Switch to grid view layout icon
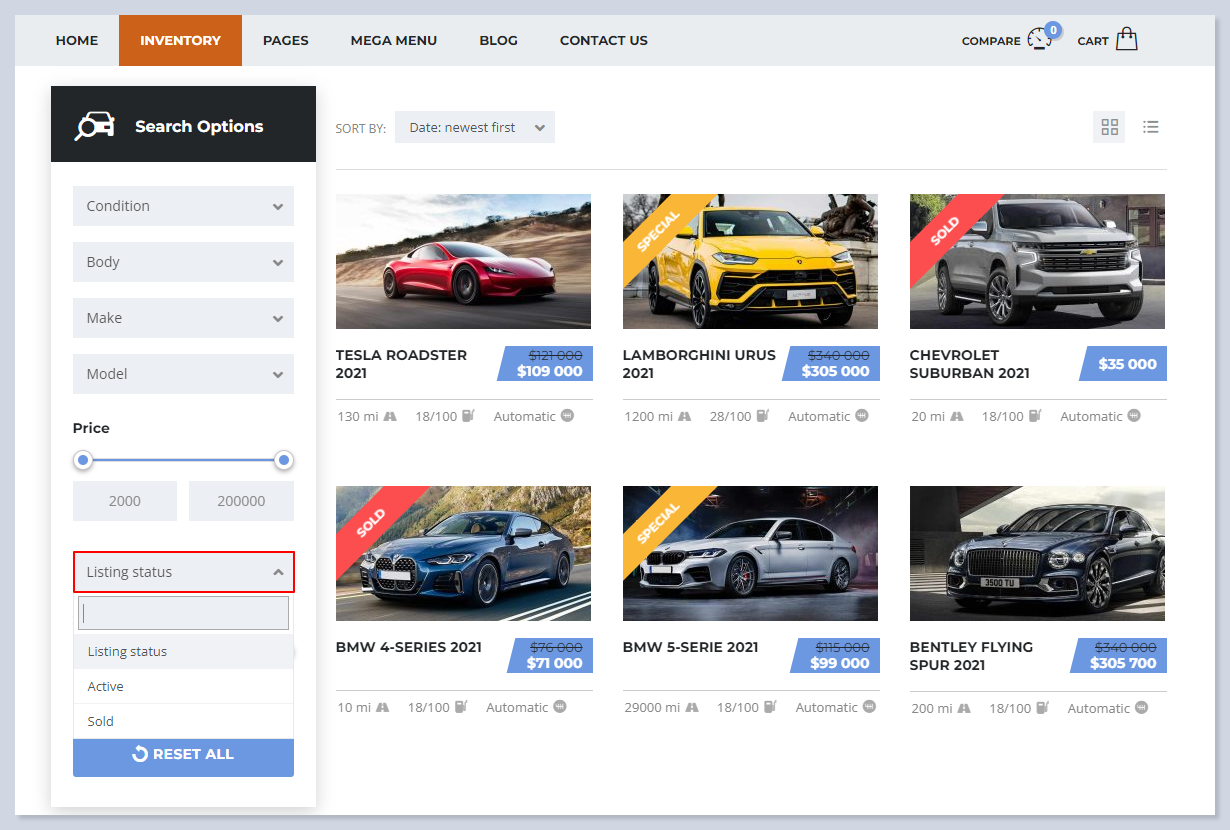Screen dimensions: 1230x830 click(1109, 127)
